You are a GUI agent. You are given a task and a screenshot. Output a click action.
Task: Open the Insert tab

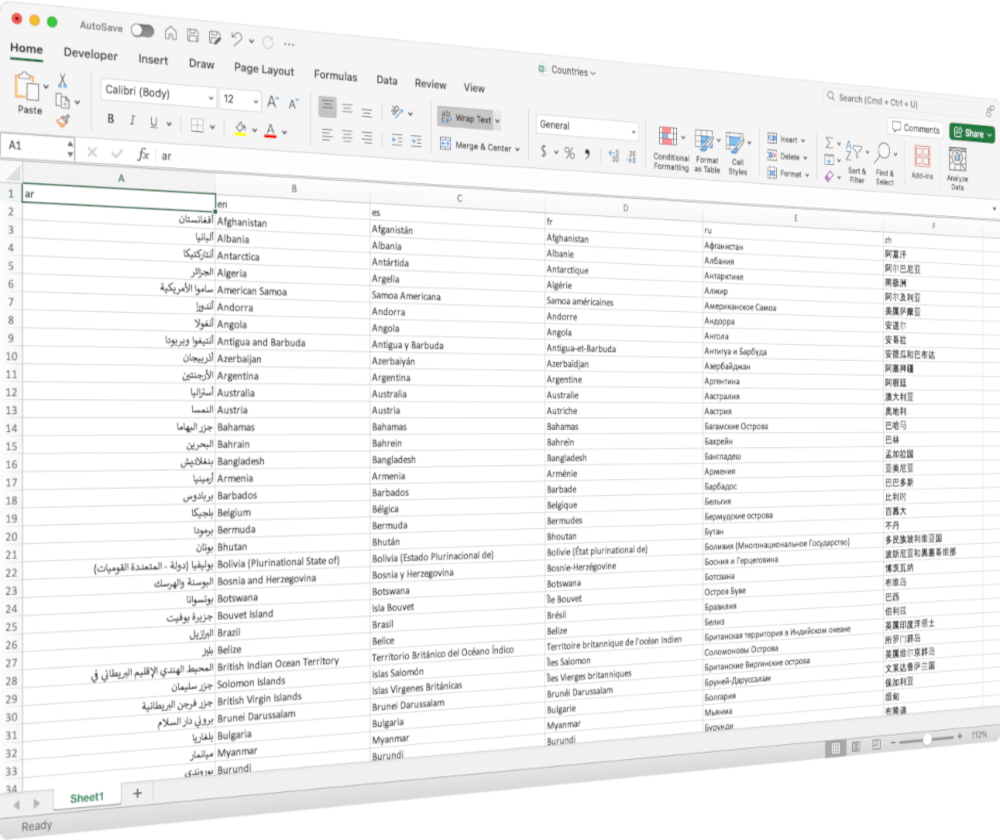click(x=153, y=59)
